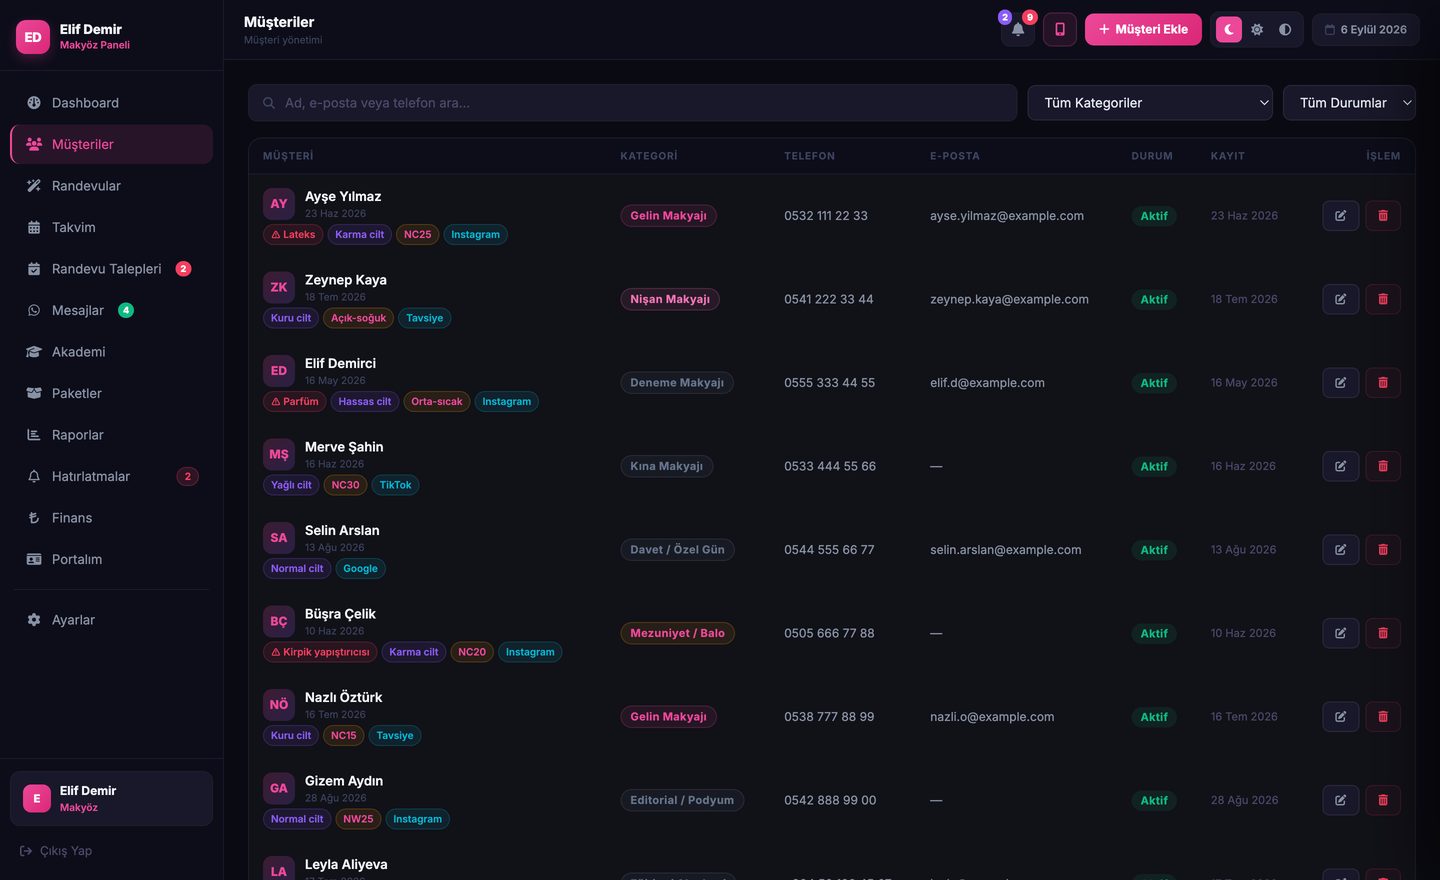Open Randevu Talepleri sidebar item
Viewport: 1440px width, 880px height.
tap(111, 269)
